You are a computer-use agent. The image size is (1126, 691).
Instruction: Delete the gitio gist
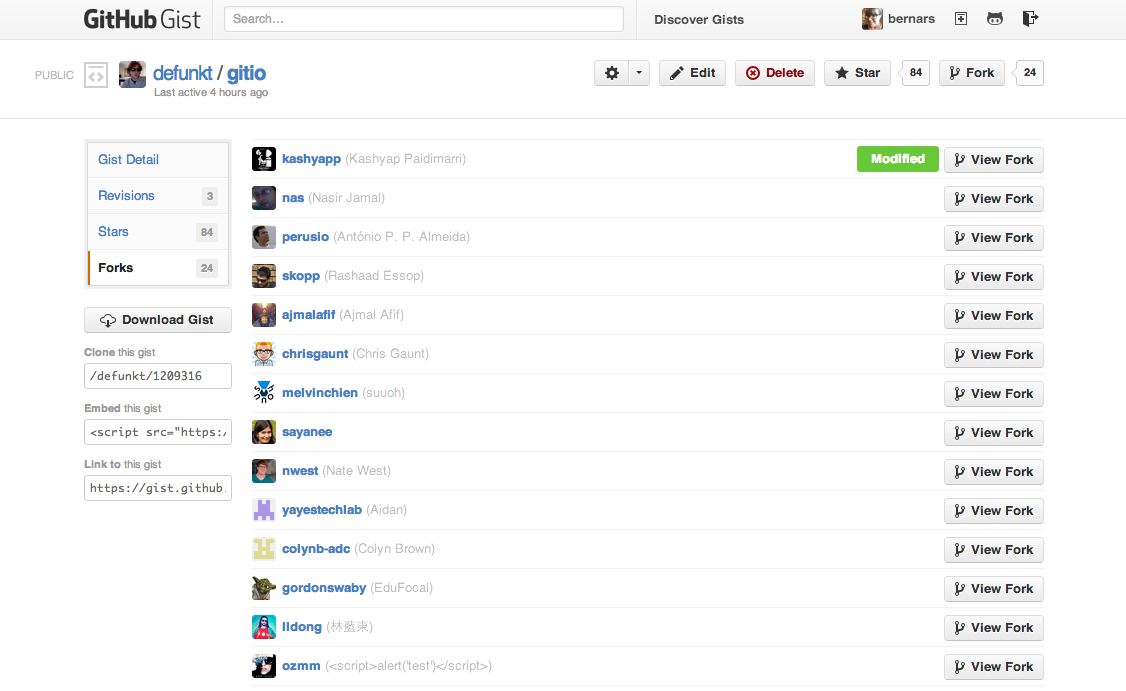pos(774,72)
